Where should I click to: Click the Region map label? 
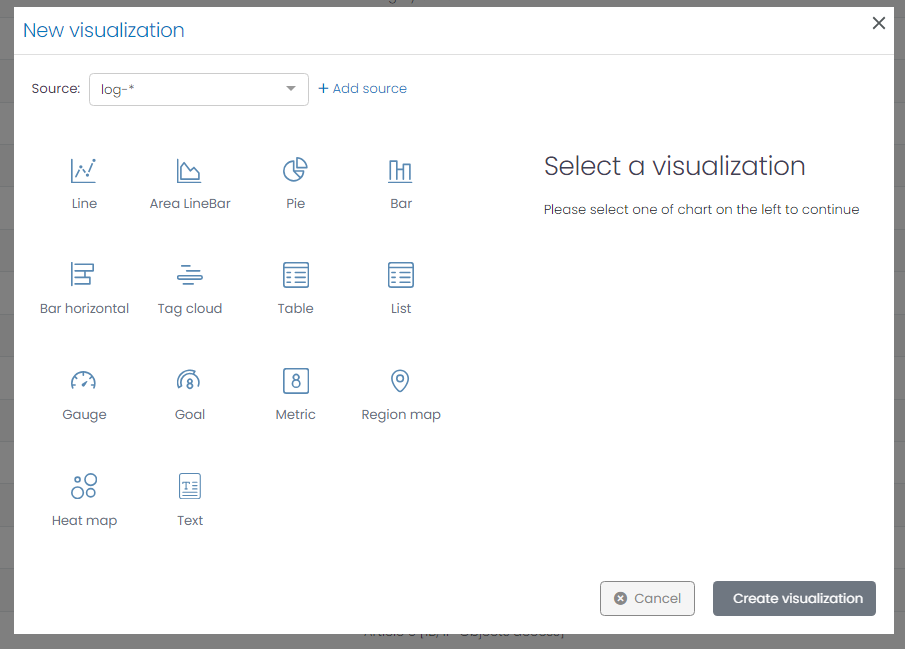point(401,415)
